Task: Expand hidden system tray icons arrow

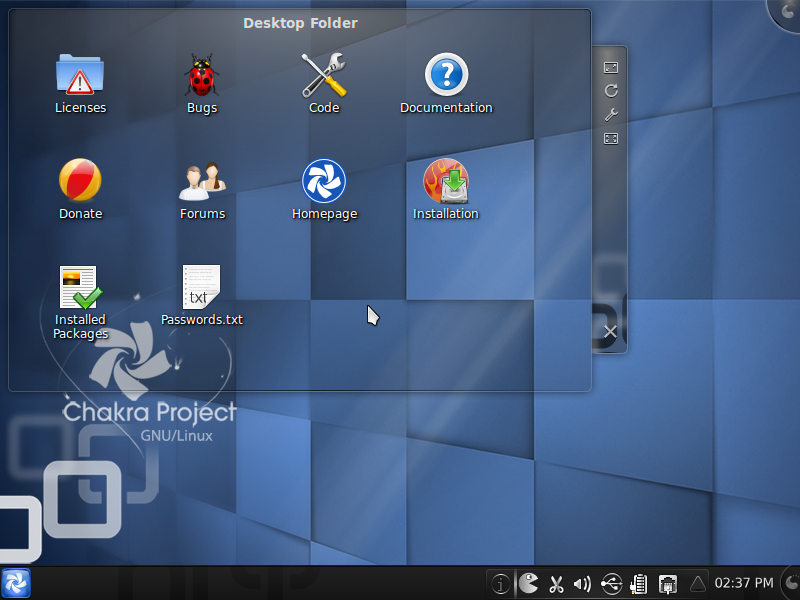Action: pos(697,583)
